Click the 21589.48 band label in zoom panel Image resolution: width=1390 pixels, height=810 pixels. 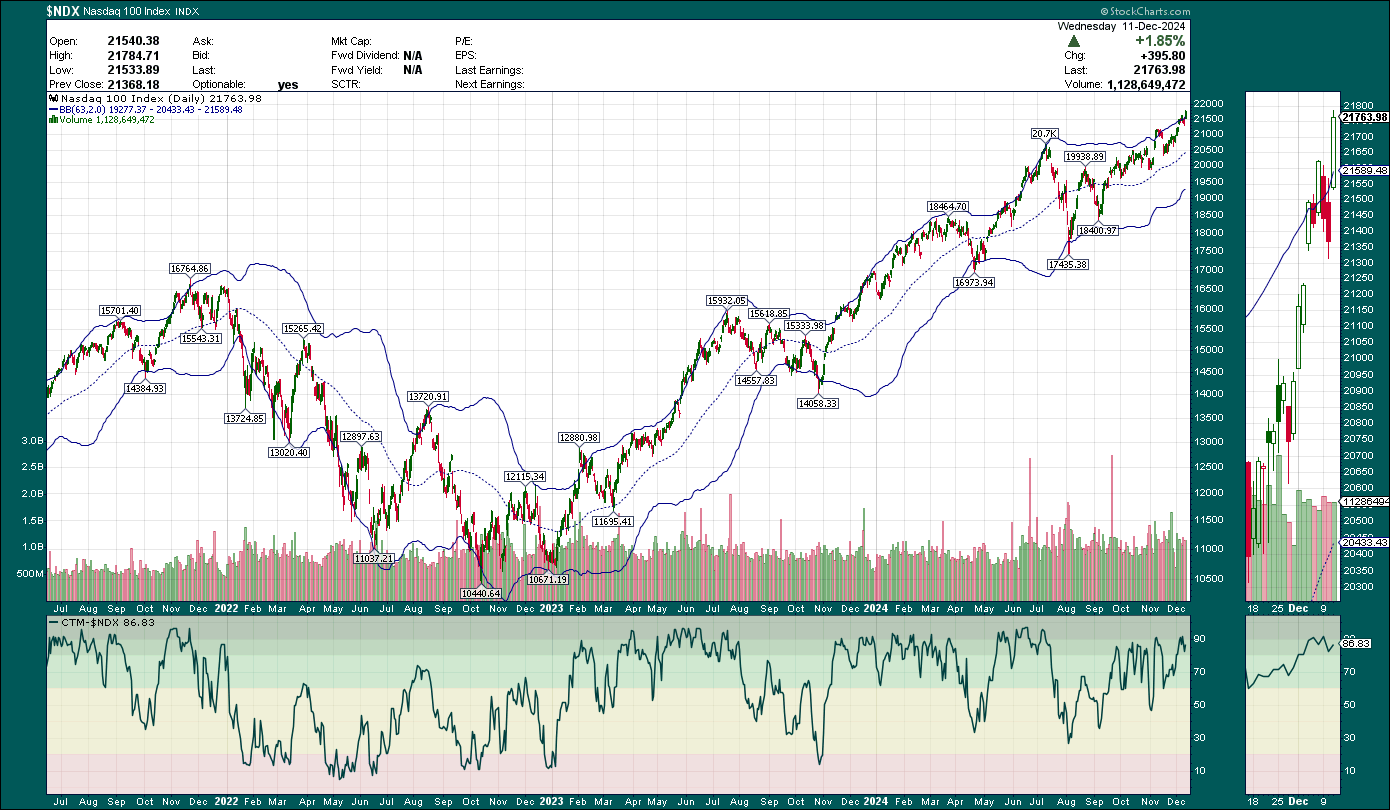coord(1364,171)
